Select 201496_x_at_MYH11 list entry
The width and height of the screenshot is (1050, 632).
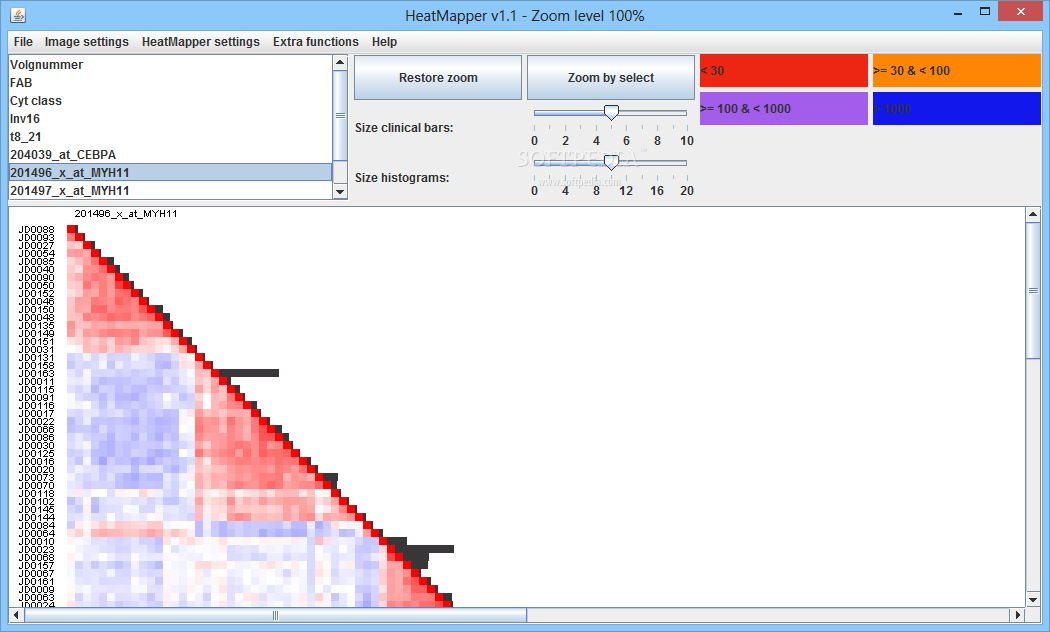coord(170,173)
